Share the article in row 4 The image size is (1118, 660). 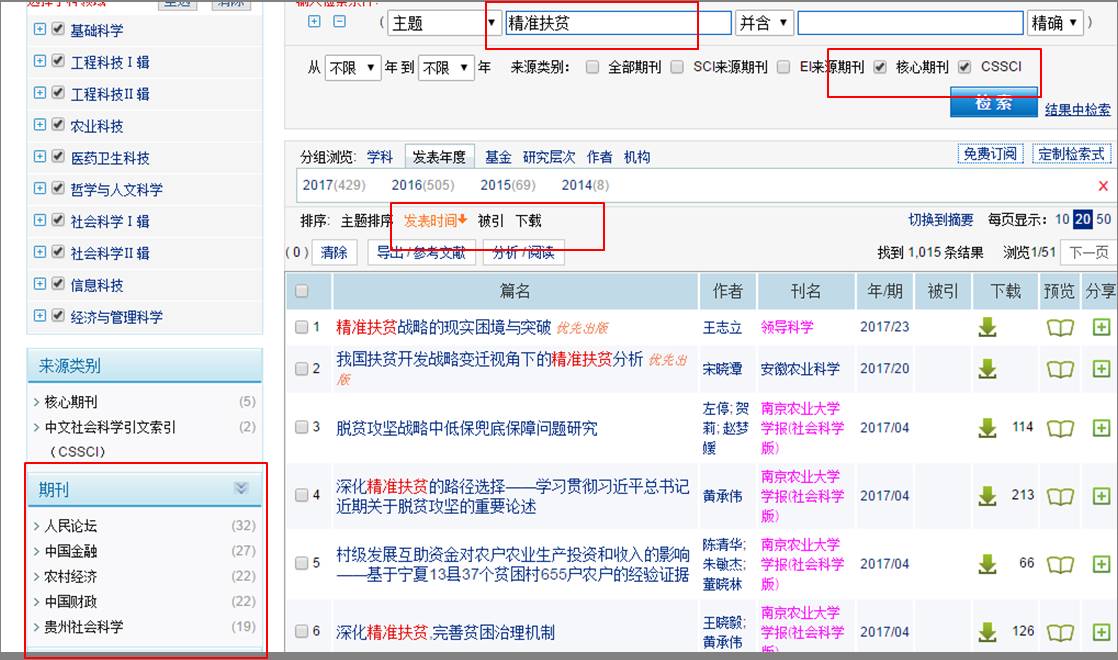[x=1101, y=495]
